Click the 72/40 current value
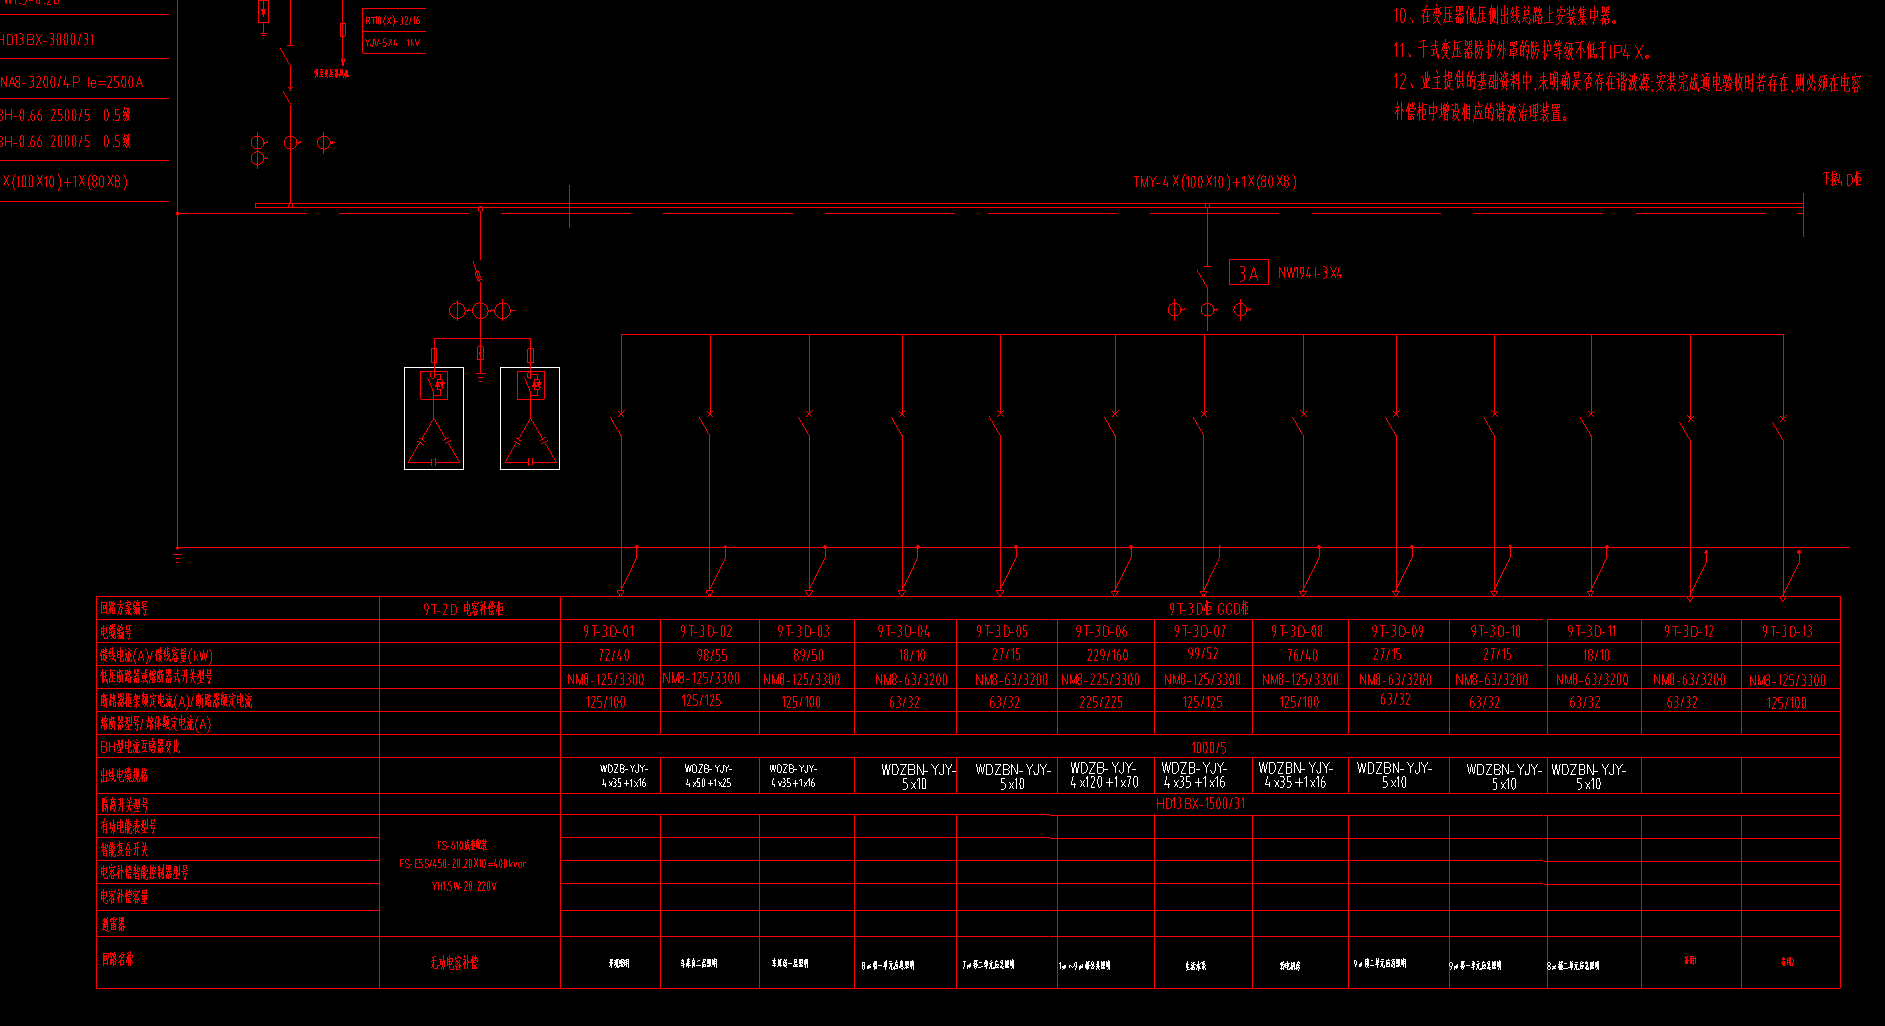This screenshot has height=1026, width=1885. tap(614, 656)
